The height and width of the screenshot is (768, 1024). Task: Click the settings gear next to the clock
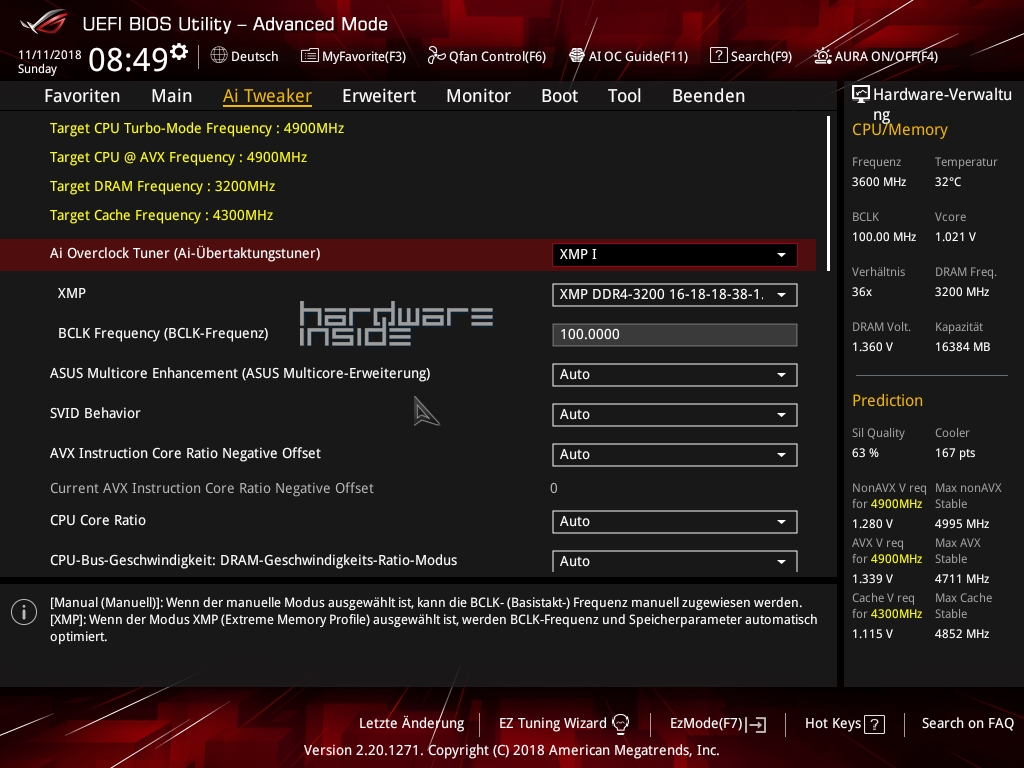coord(179,52)
